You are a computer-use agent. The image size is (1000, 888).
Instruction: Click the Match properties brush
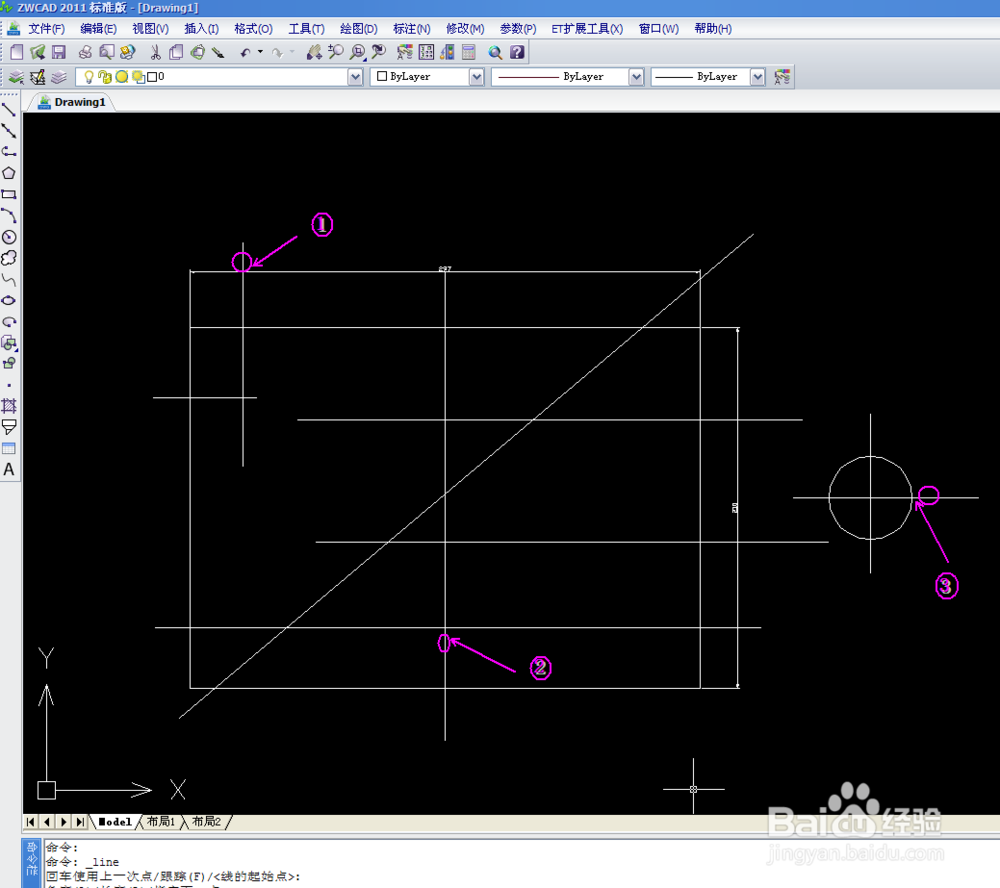(x=218, y=52)
